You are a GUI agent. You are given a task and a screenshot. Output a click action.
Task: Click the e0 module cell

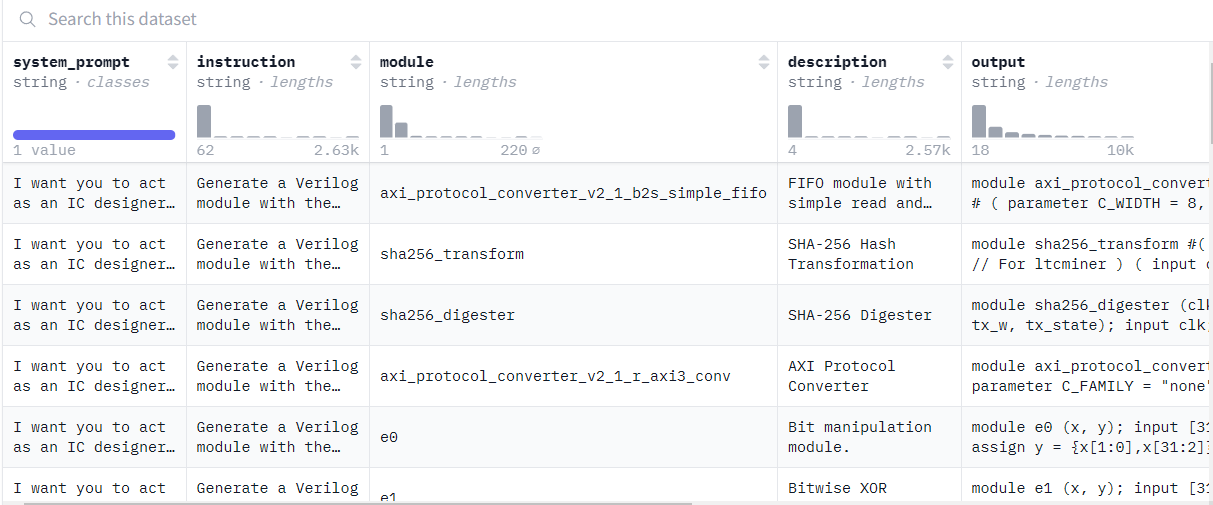(x=389, y=437)
